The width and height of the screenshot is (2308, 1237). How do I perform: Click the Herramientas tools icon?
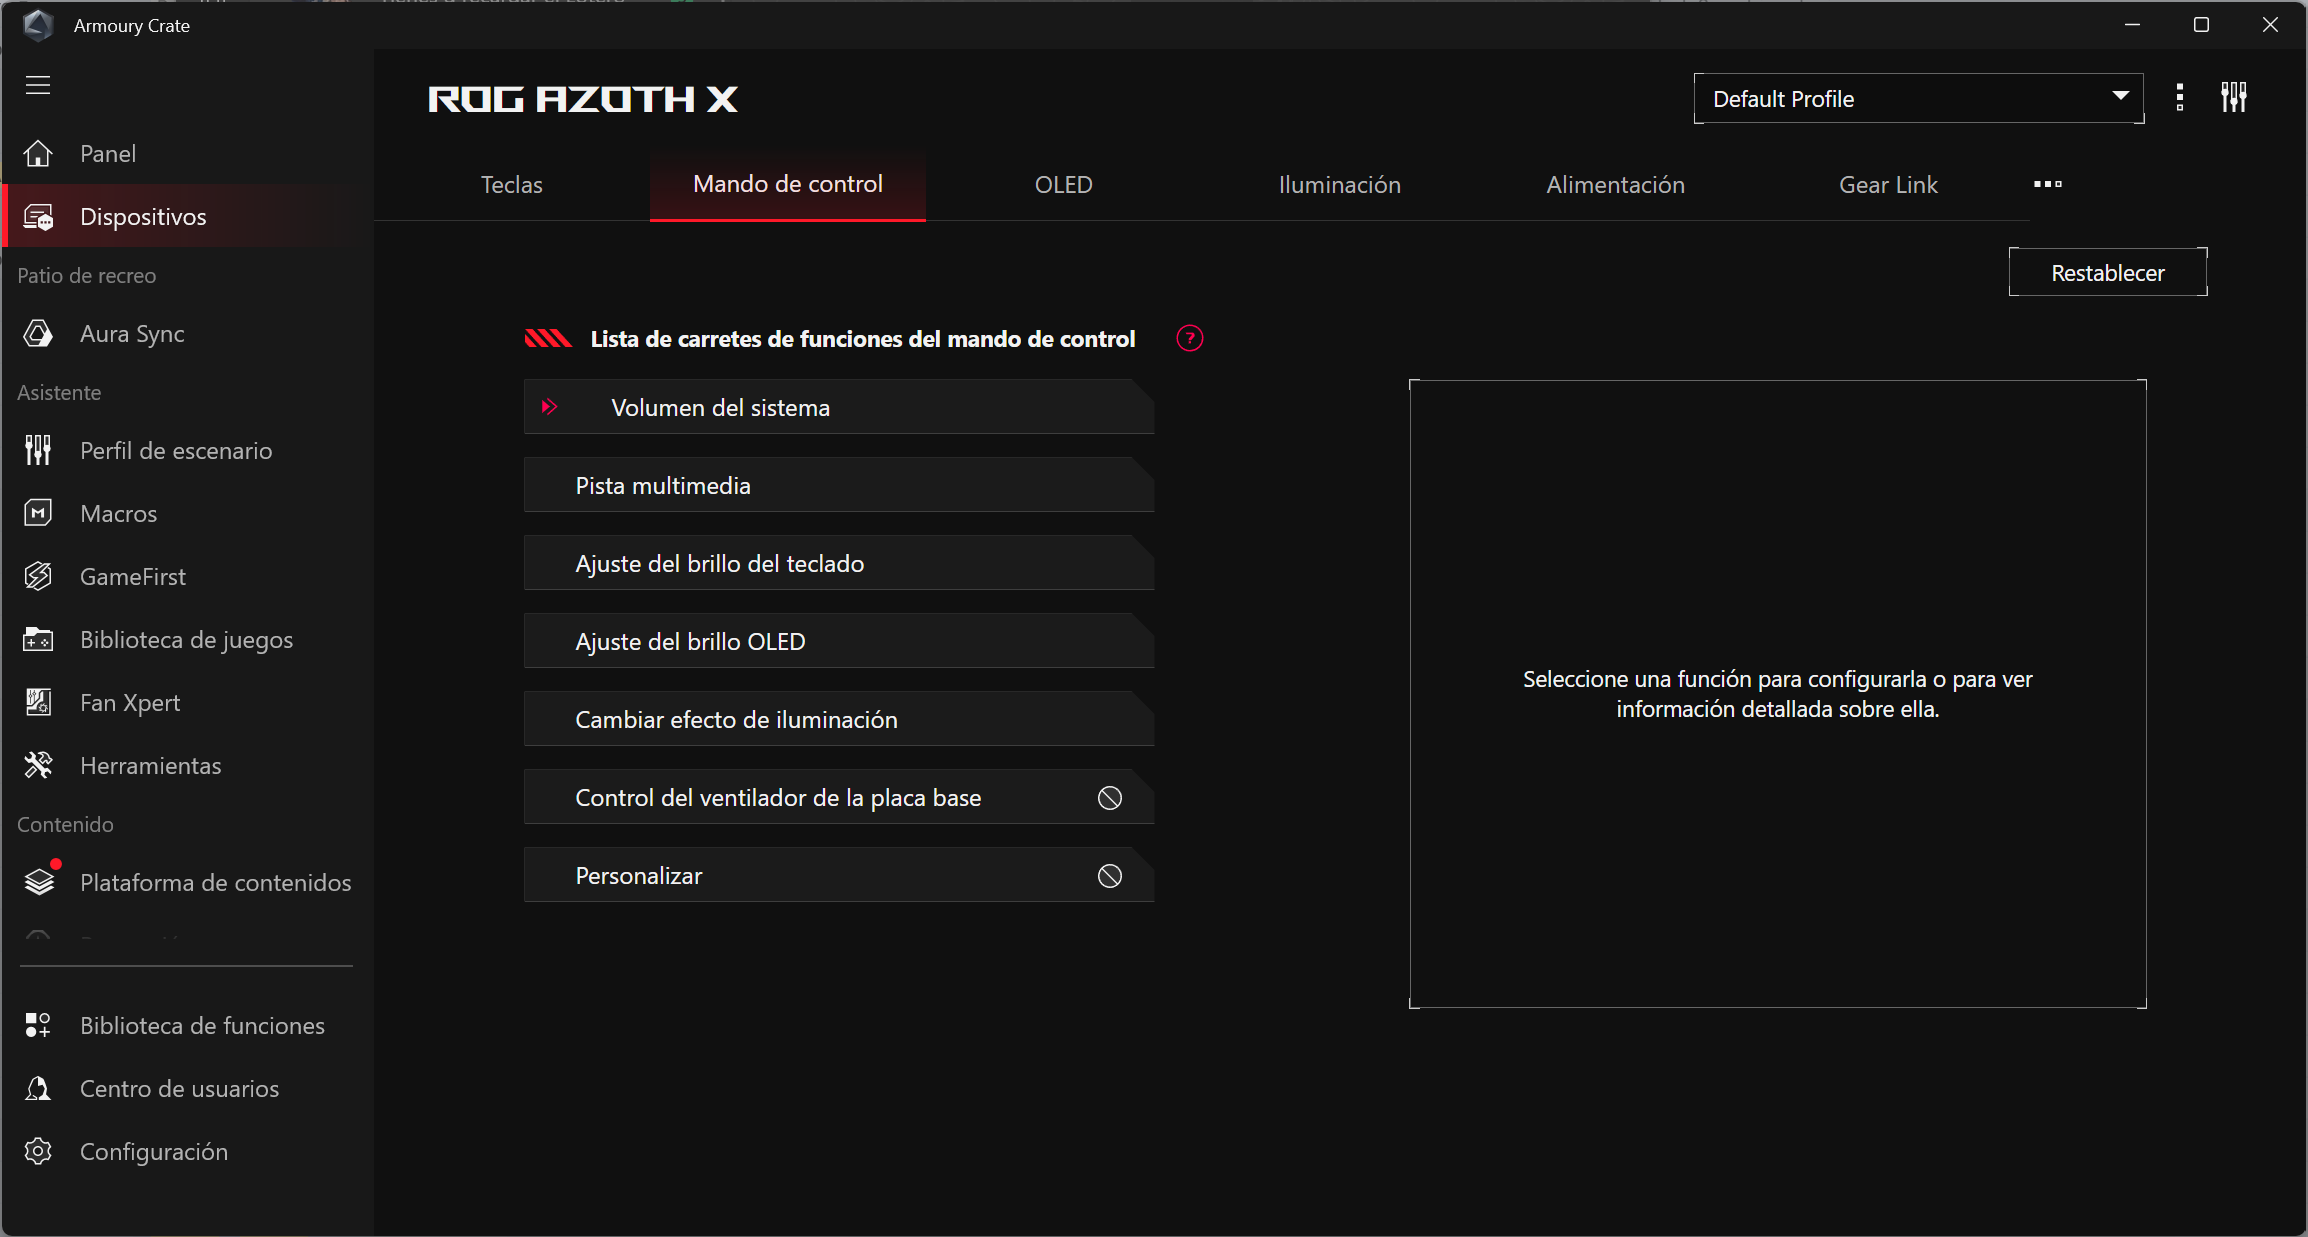tap(38, 765)
